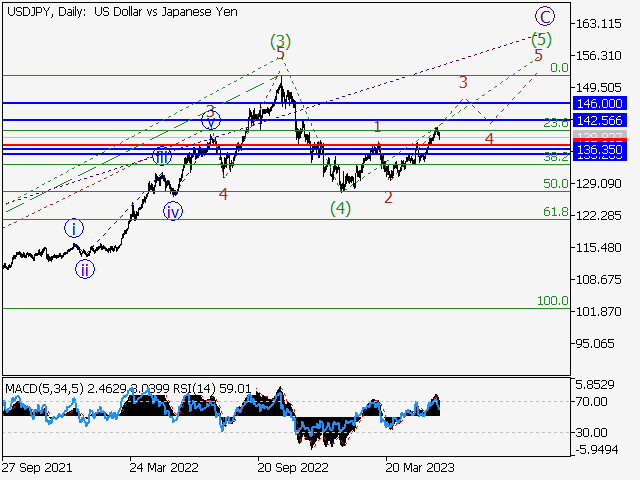Click the Fibonacci 50.0 level label
Image resolution: width=640 pixels, height=480 pixels.
pos(556,184)
